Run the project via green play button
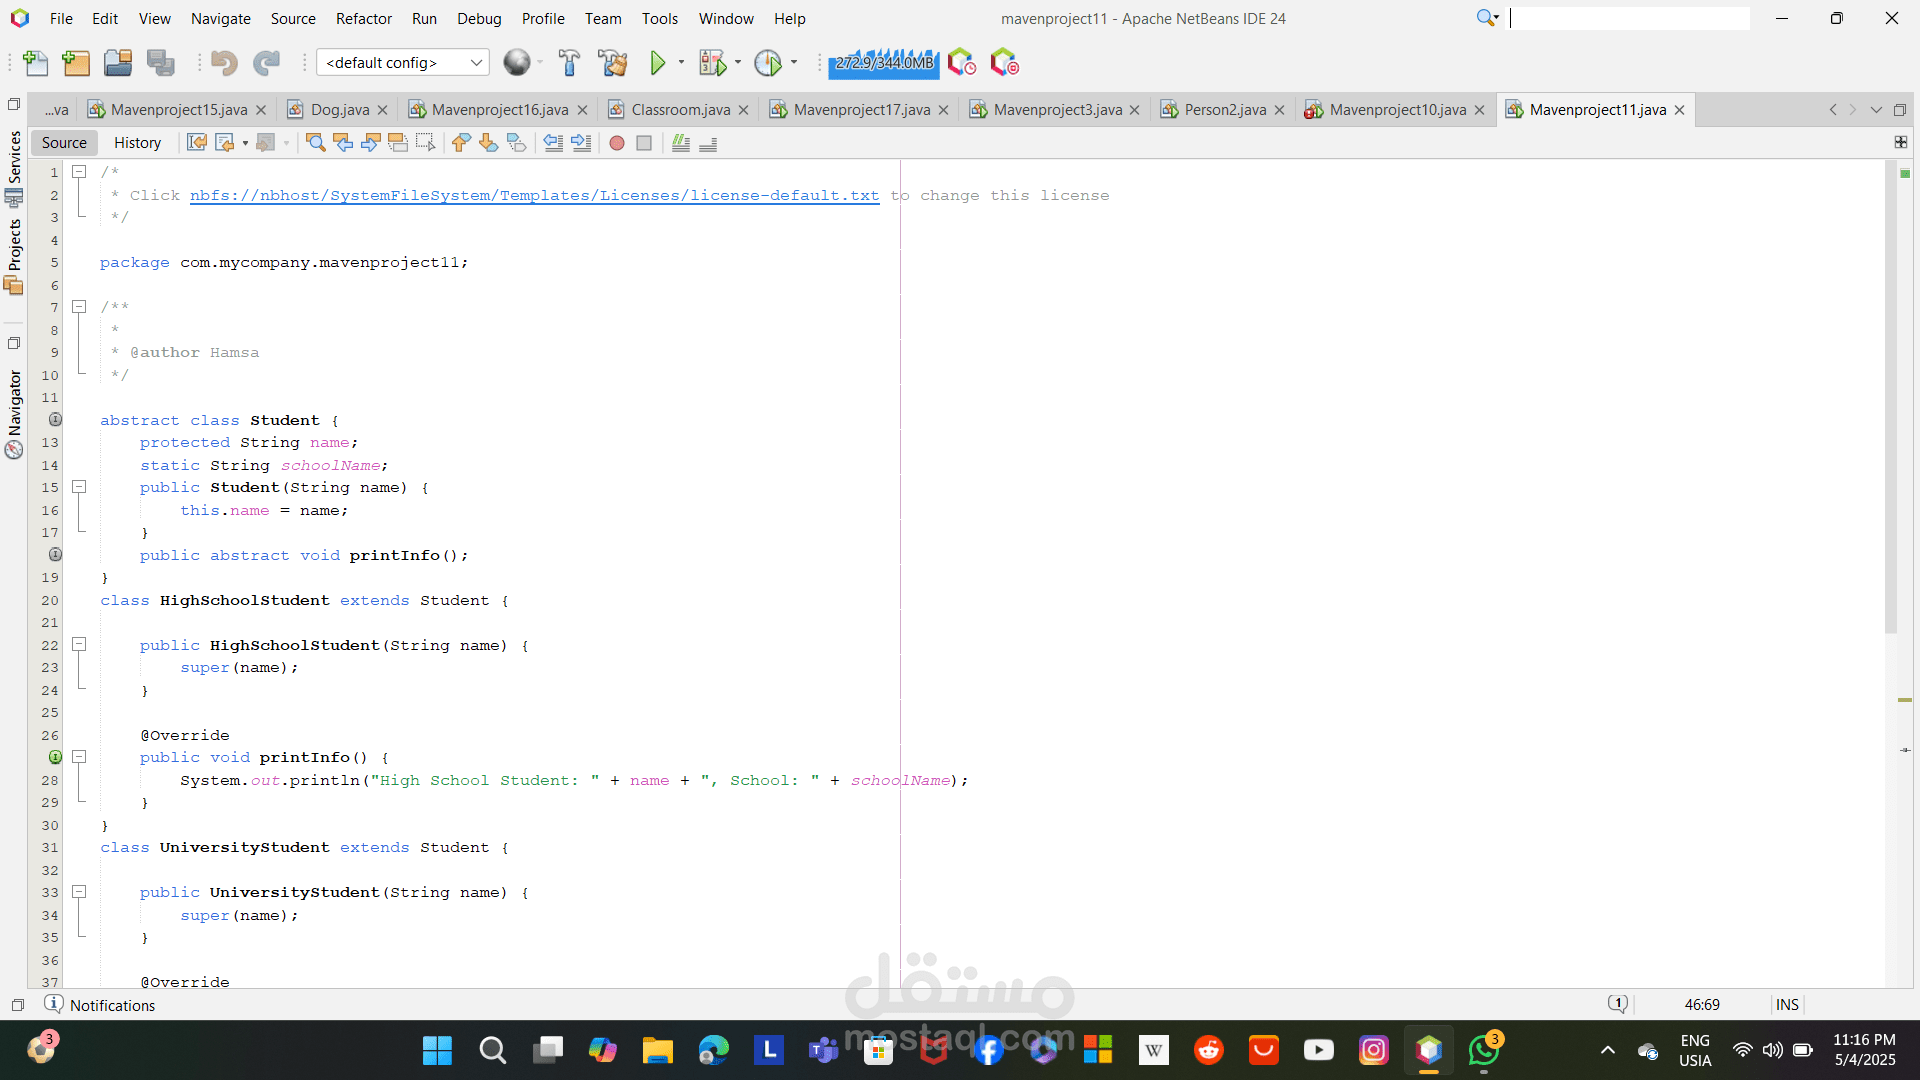Screen dimensions: 1920x1080 point(657,62)
